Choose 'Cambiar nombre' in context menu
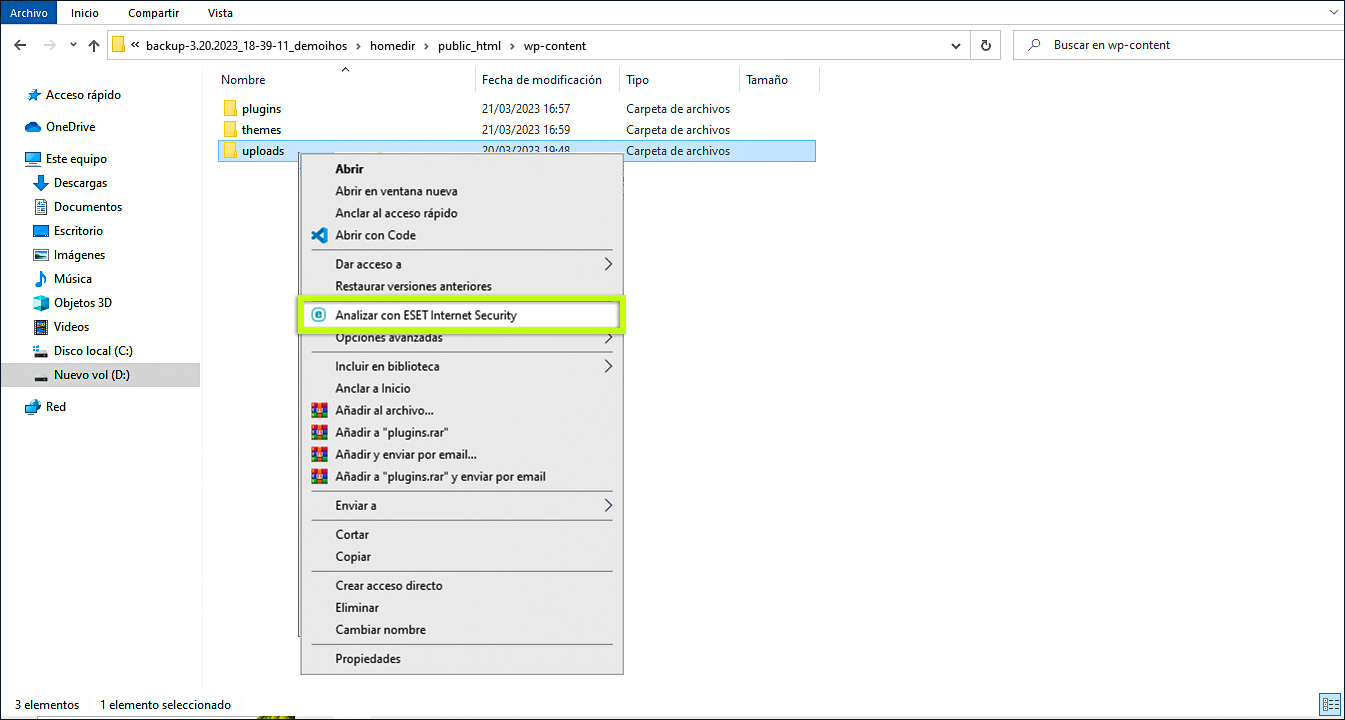This screenshot has width=1345, height=720. pos(380,630)
